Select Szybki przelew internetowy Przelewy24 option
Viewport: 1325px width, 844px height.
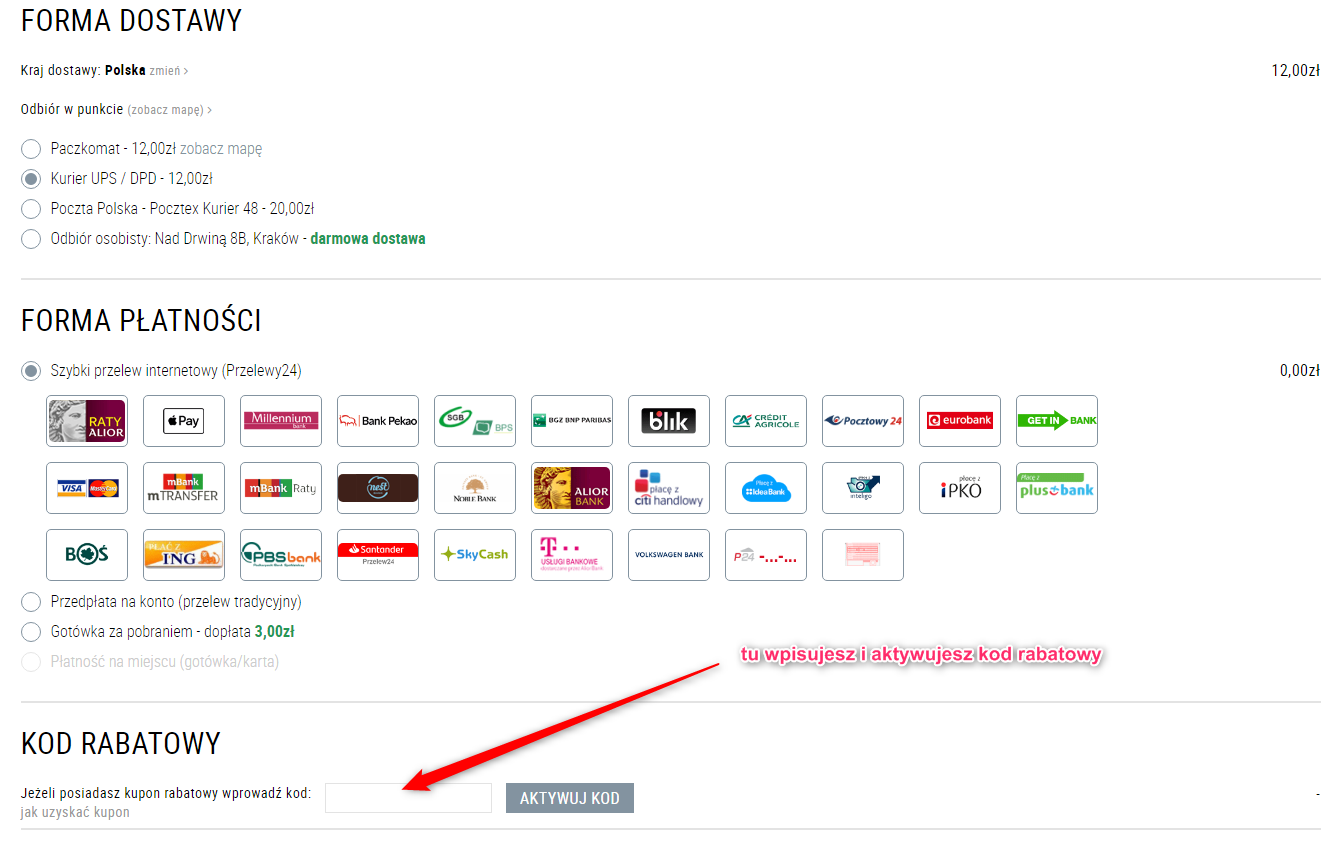click(31, 371)
